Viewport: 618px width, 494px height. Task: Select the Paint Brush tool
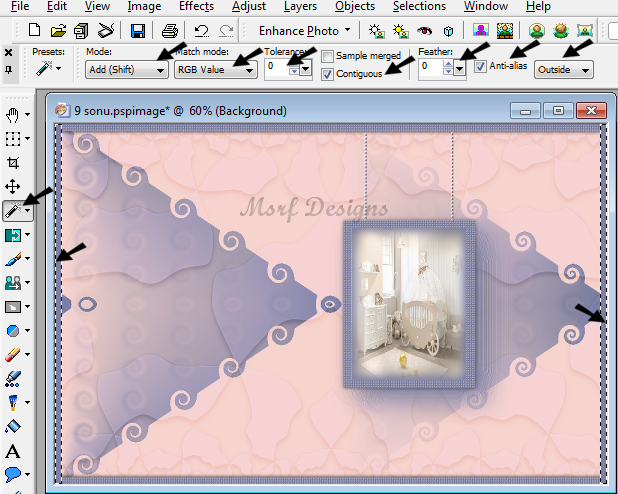[x=12, y=259]
